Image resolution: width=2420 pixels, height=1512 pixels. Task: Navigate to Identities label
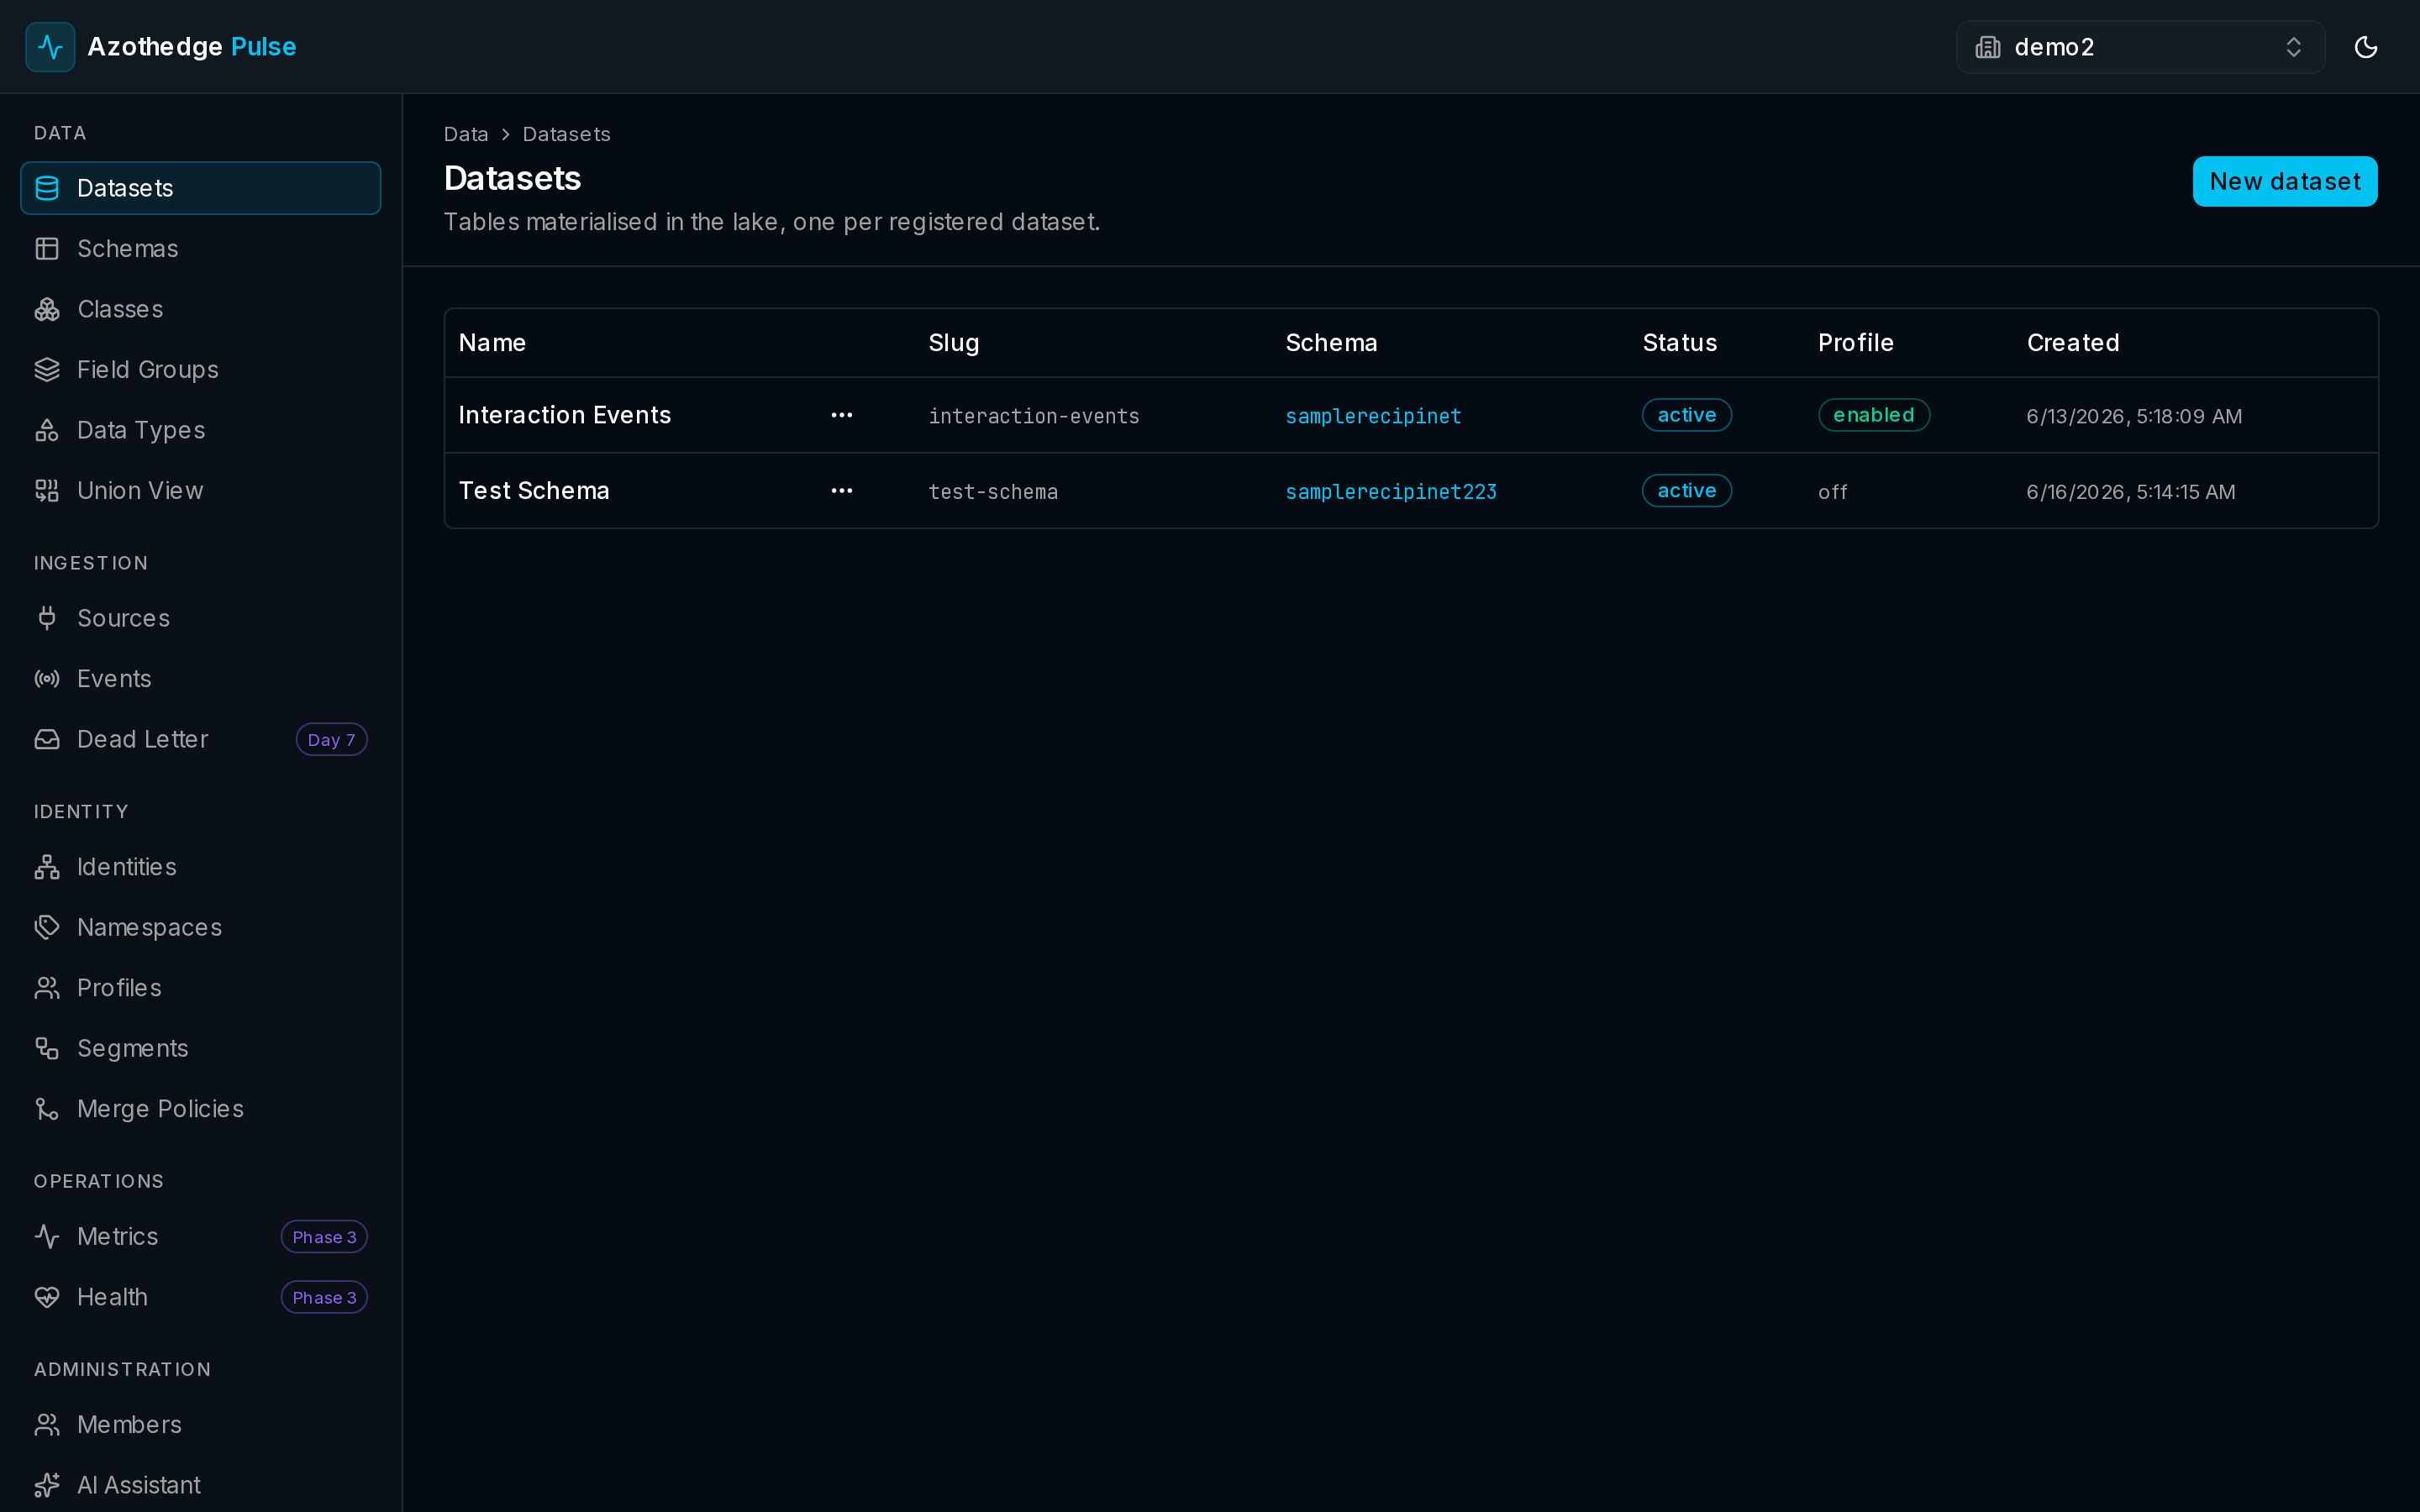click(x=127, y=867)
